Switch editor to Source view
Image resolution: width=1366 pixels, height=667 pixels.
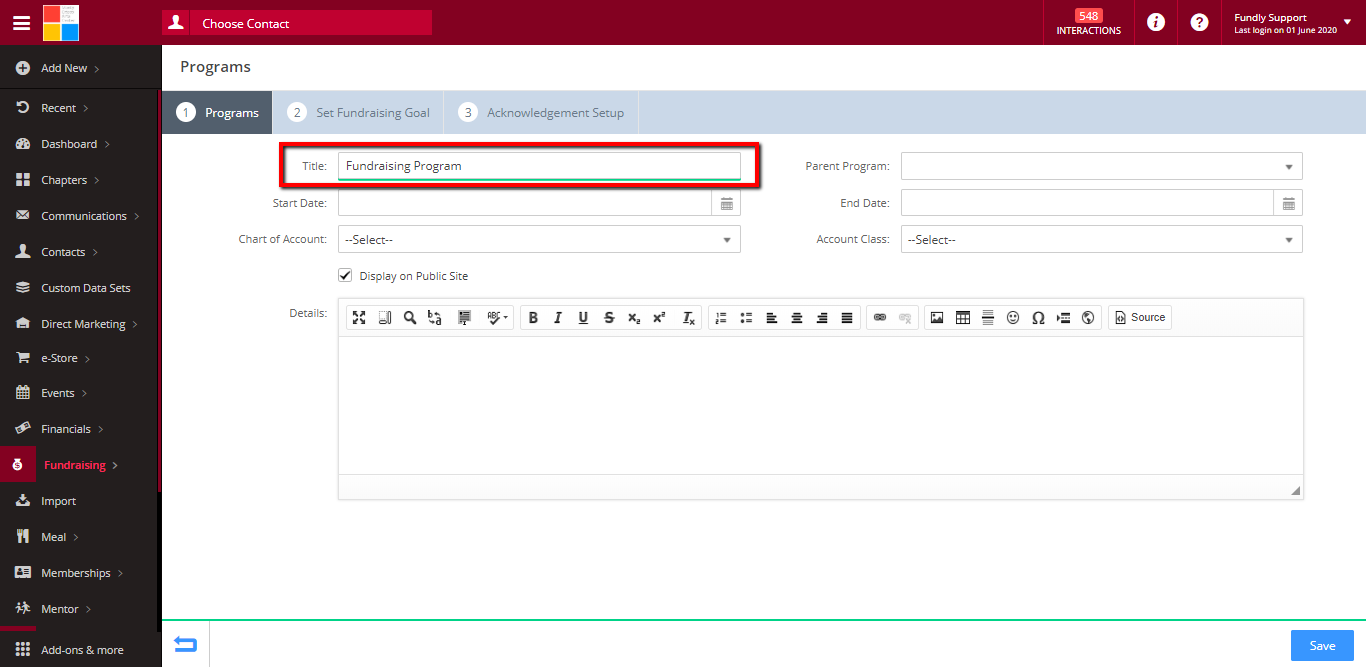point(1140,317)
